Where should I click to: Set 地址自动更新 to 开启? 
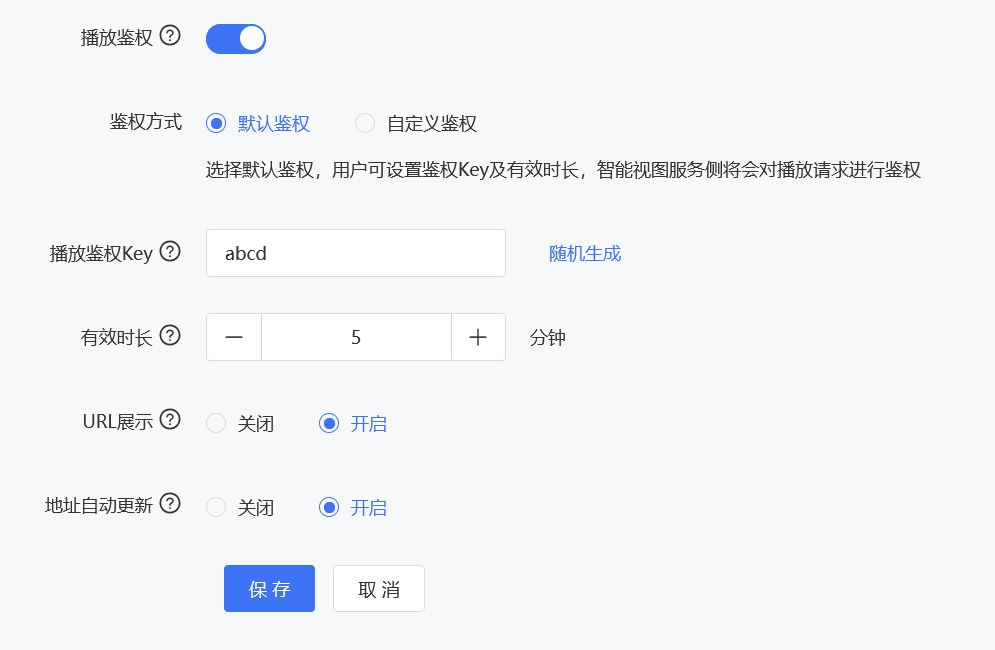click(x=329, y=507)
